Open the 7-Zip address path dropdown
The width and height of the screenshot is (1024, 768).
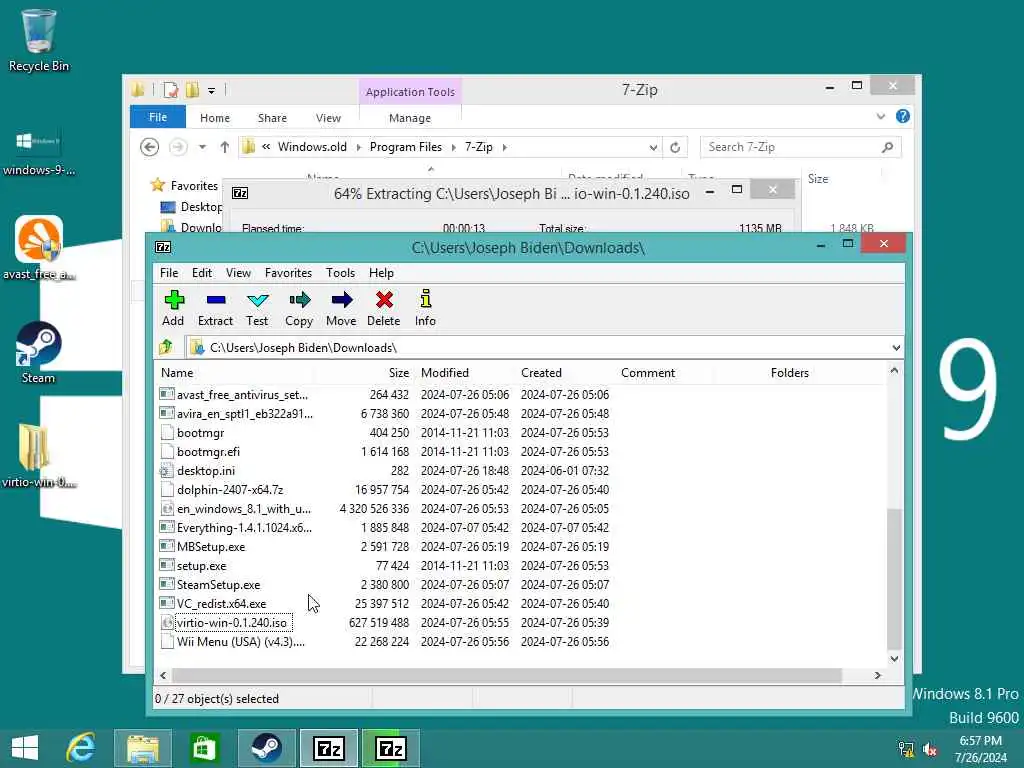click(896, 348)
